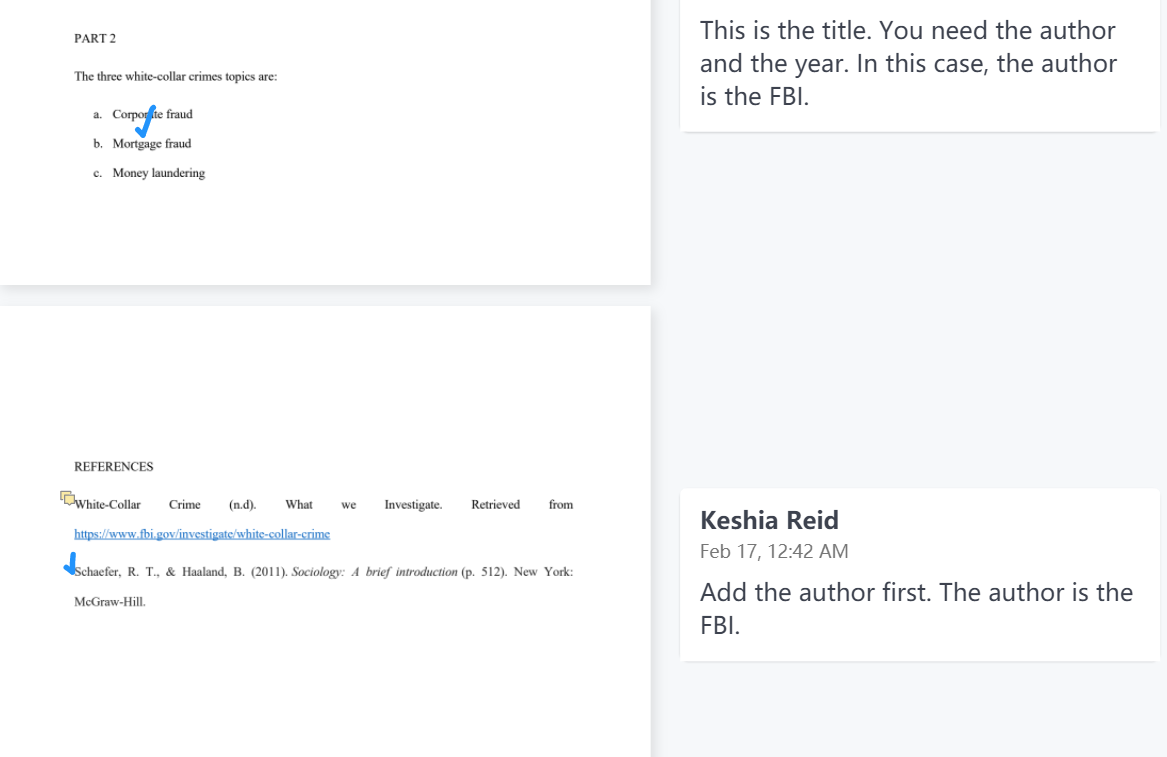Select the blue checkmark on Corporate fraud

(x=146, y=122)
